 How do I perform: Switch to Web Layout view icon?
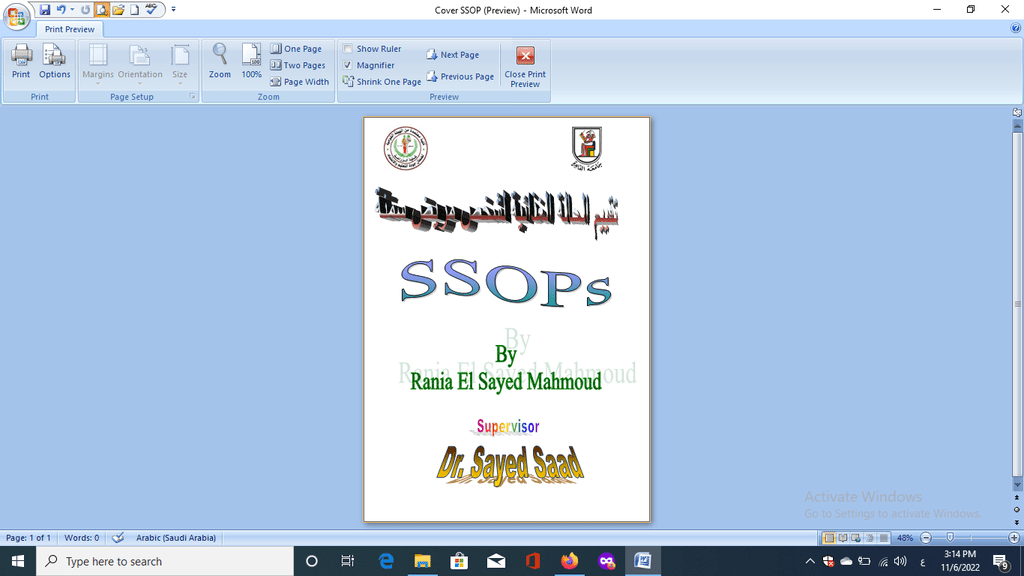856,538
